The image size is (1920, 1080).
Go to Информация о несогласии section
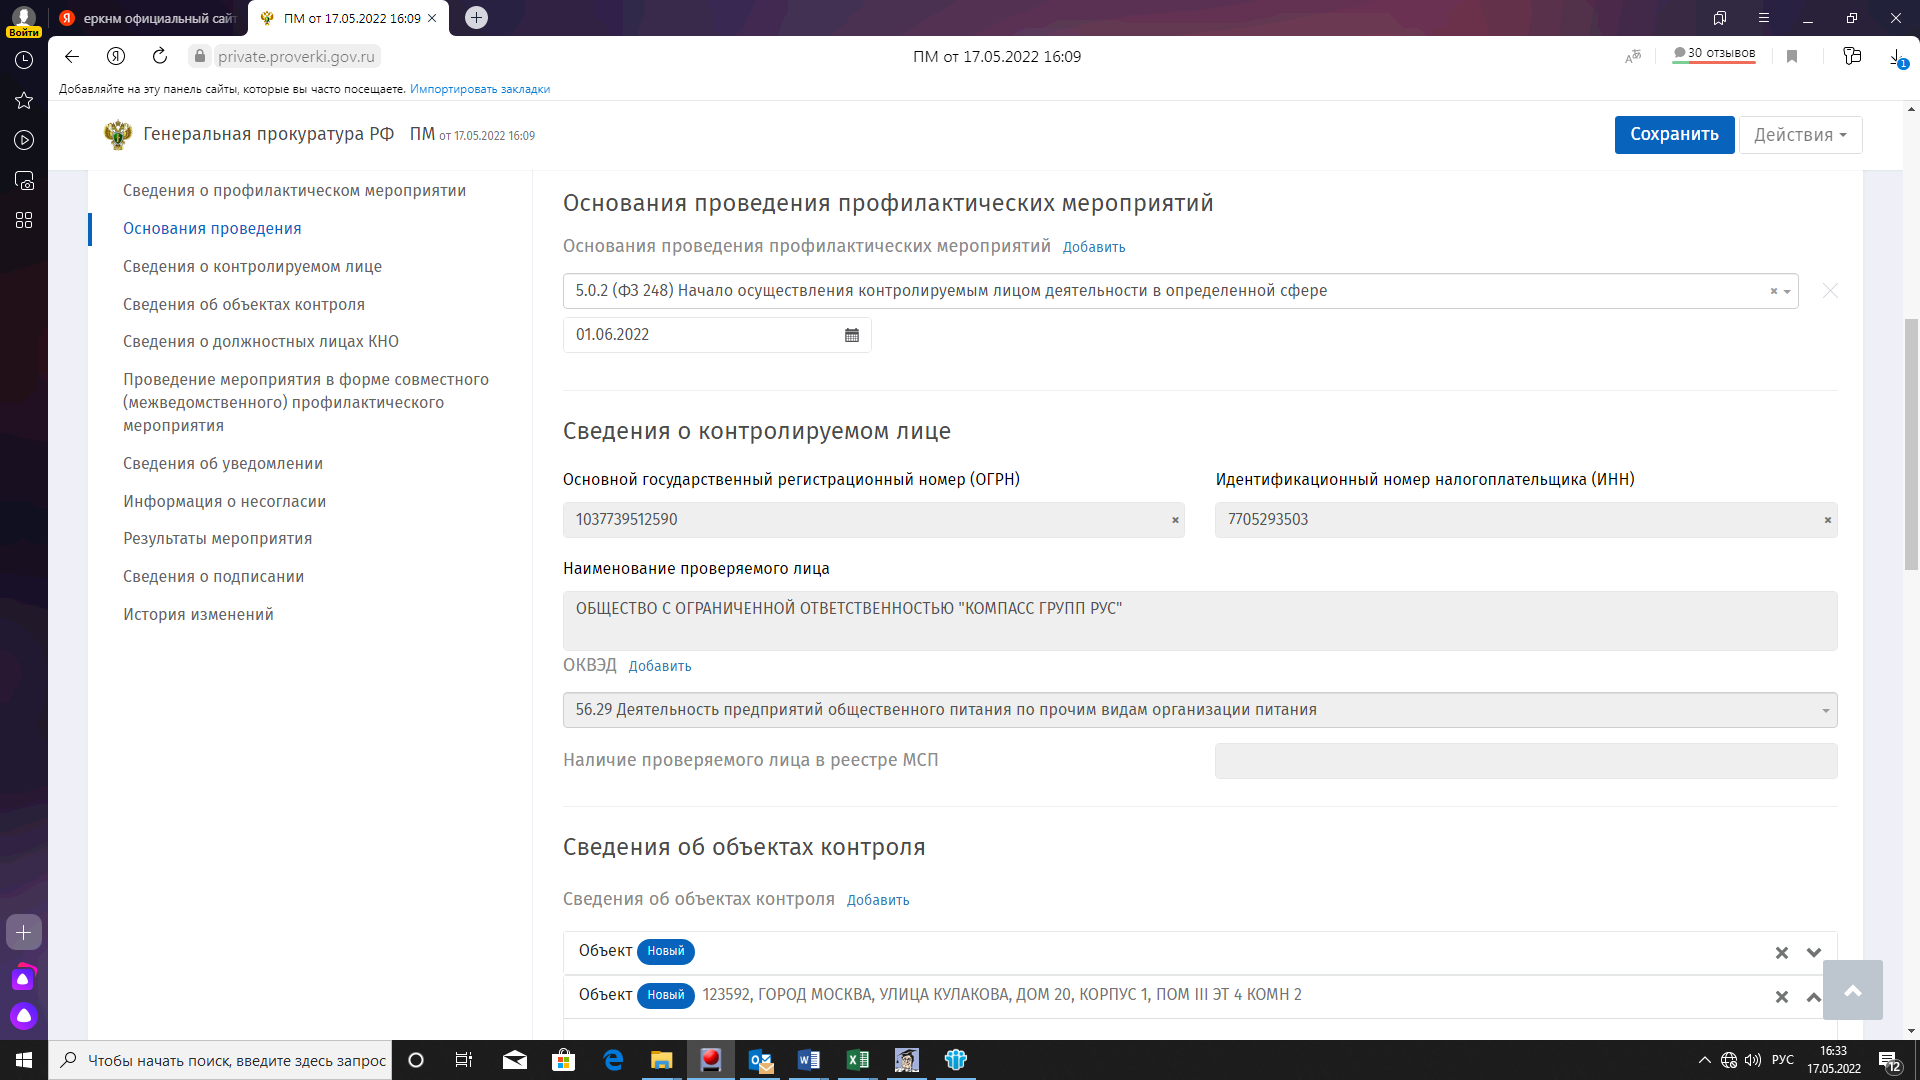pyautogui.click(x=224, y=502)
